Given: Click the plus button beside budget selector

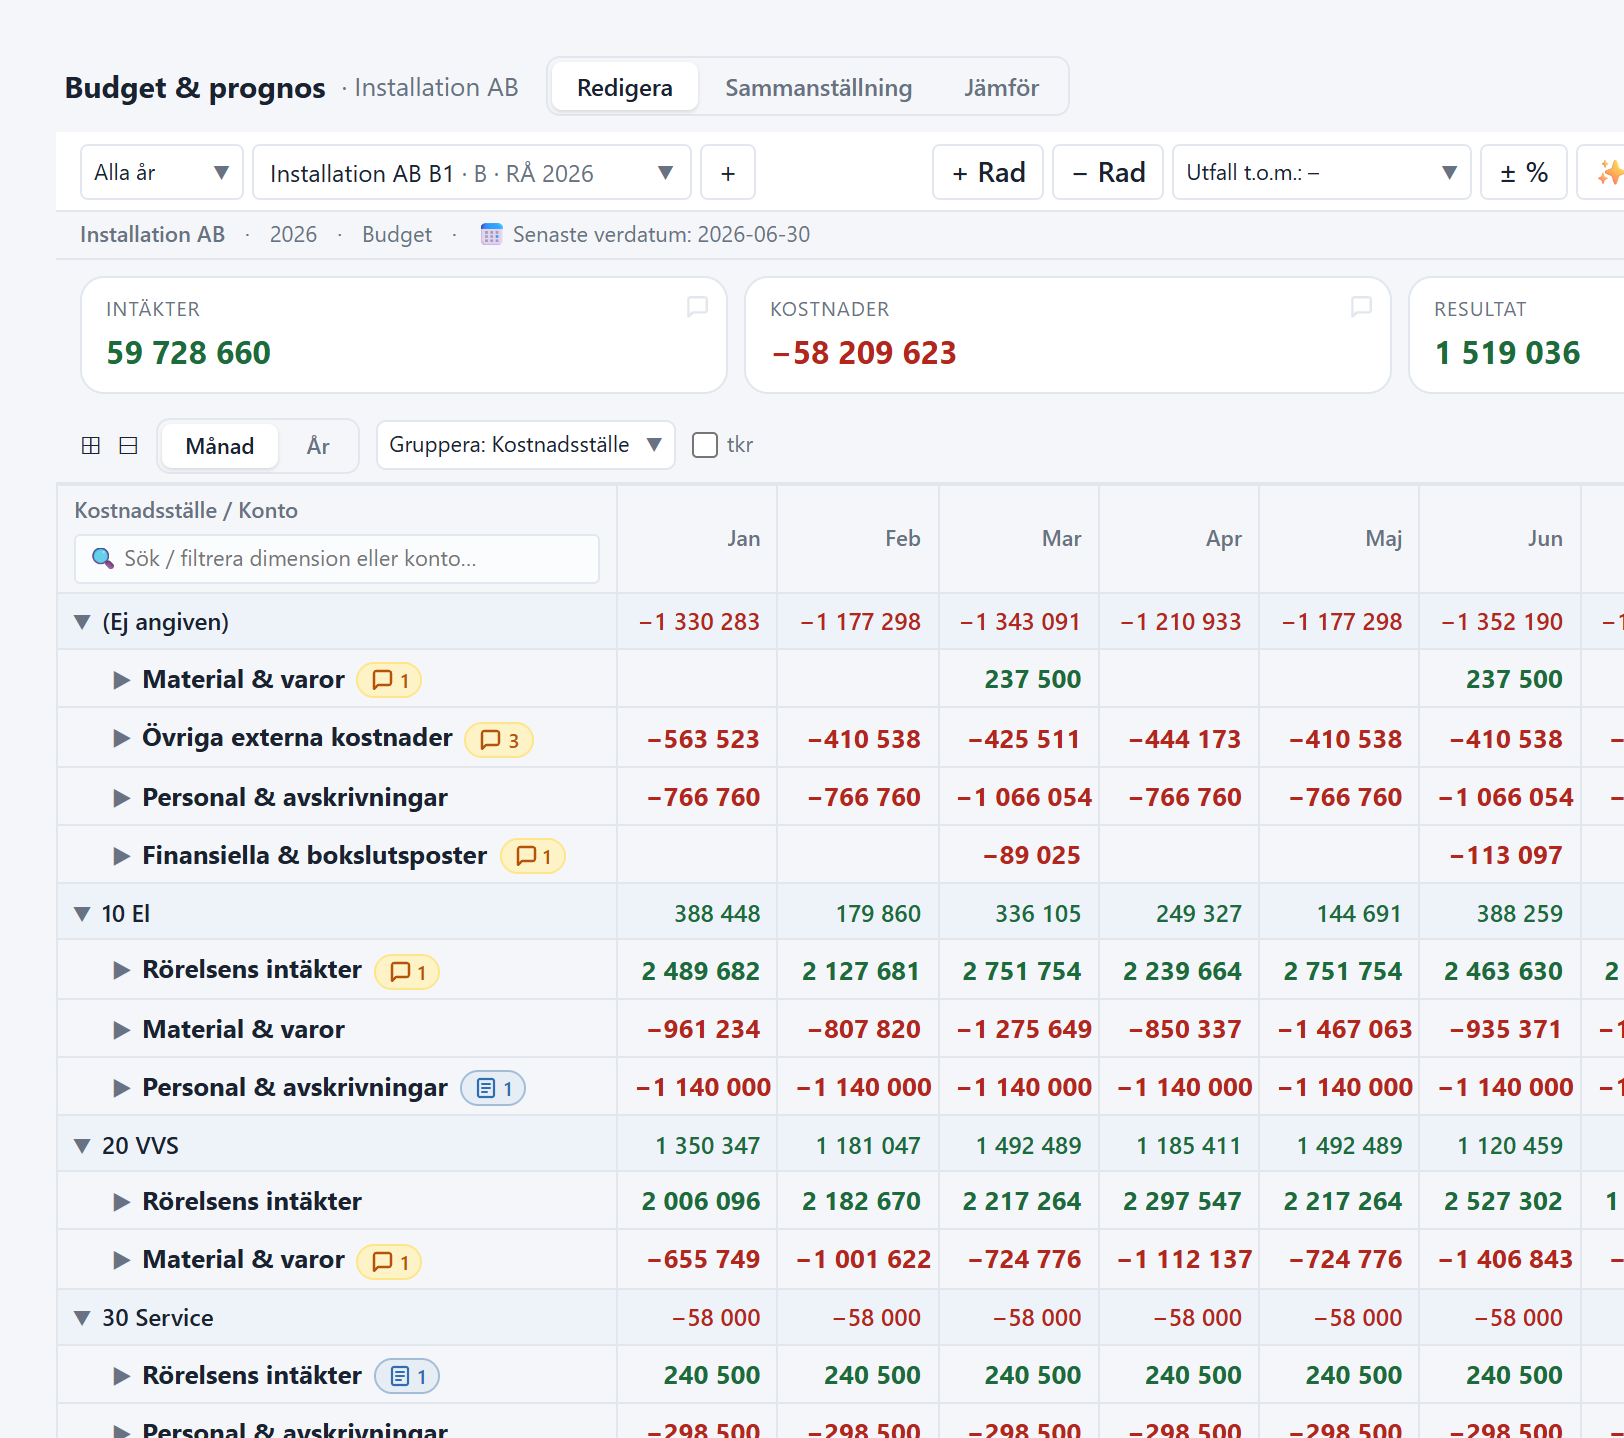Looking at the screenshot, I should pyautogui.click(x=728, y=172).
